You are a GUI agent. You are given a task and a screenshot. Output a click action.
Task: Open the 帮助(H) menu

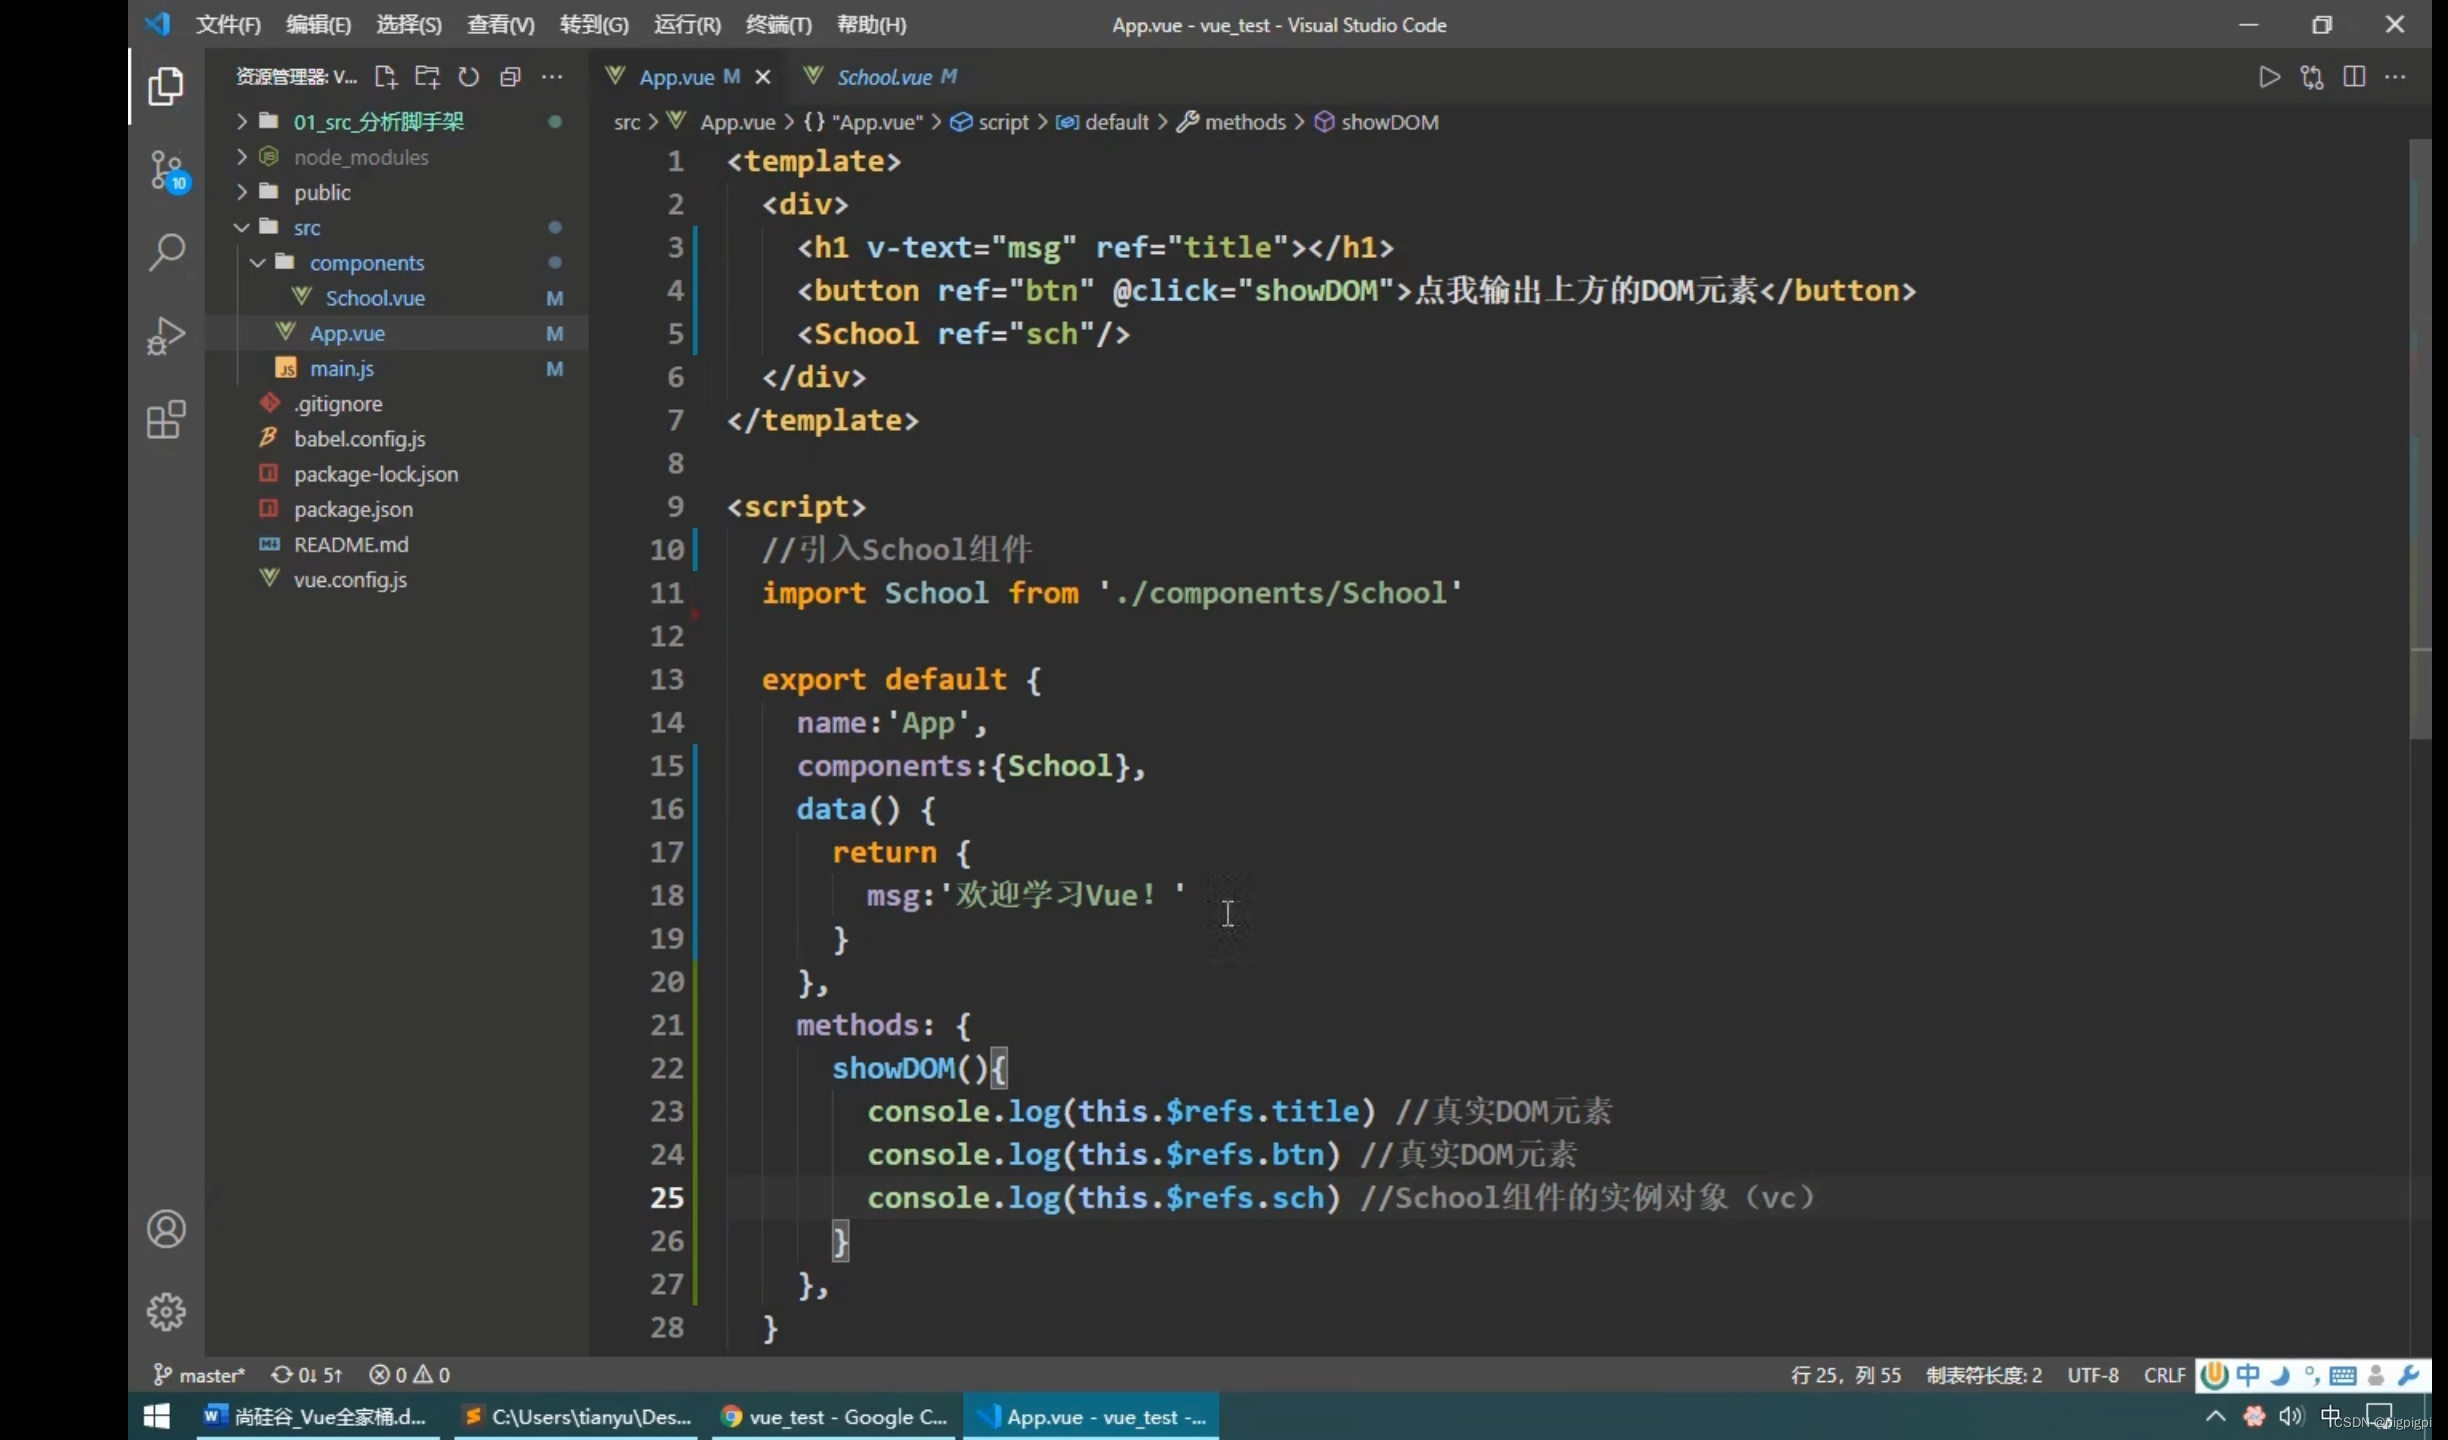(x=871, y=24)
